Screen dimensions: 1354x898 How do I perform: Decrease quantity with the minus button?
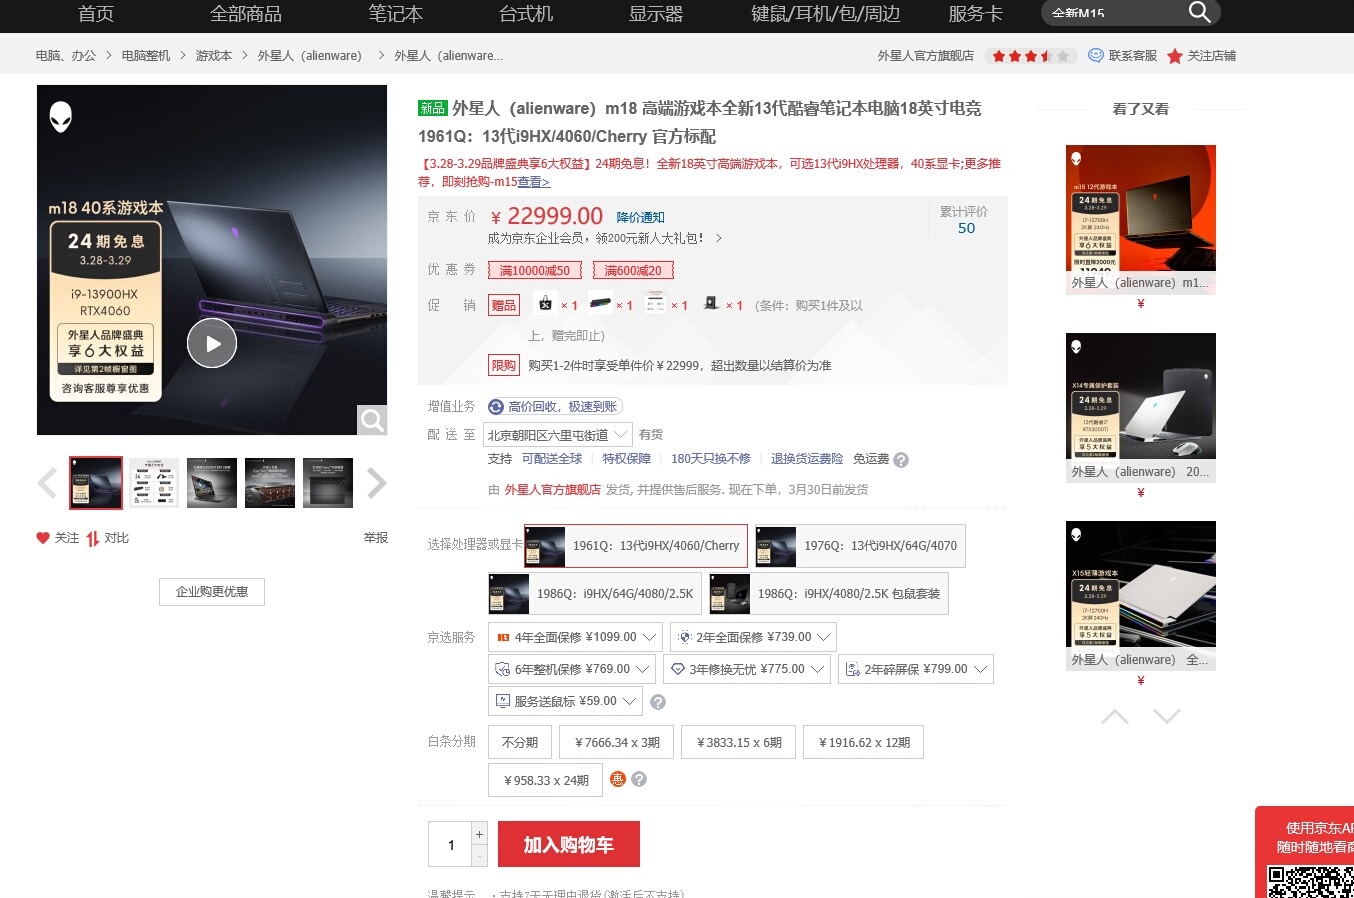click(x=480, y=856)
